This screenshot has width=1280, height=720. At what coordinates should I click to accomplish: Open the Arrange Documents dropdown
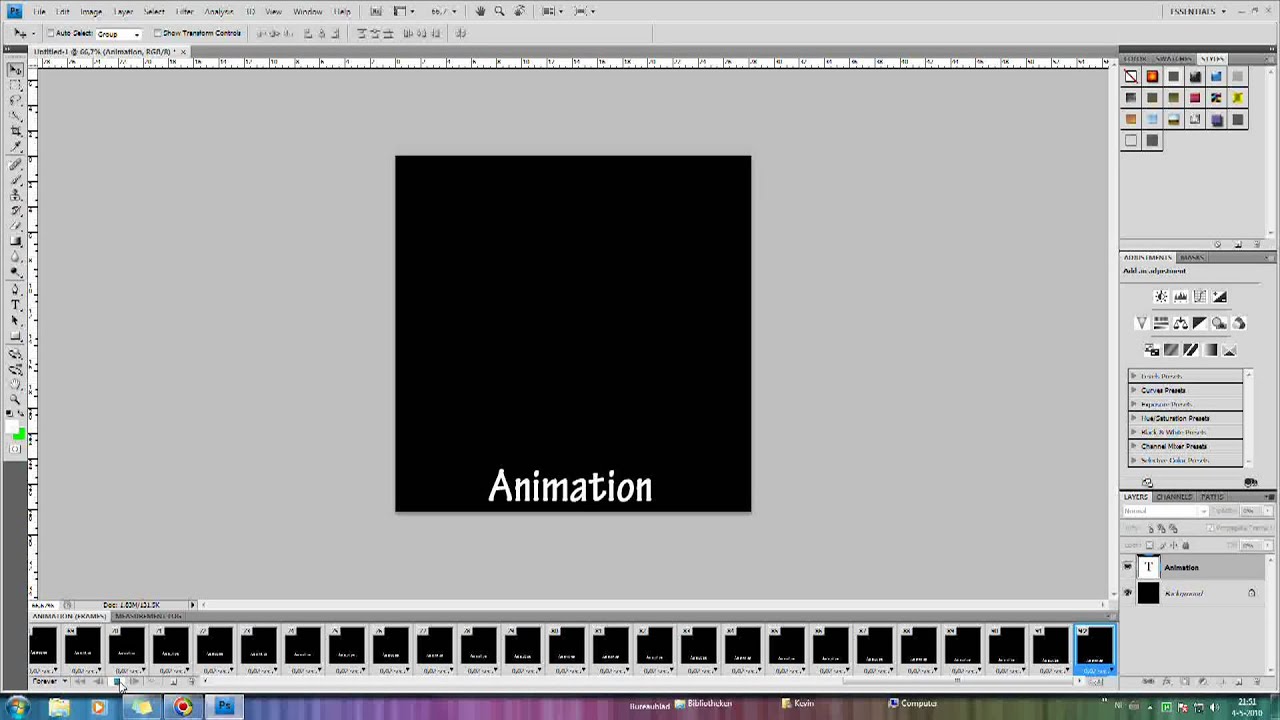[553, 11]
